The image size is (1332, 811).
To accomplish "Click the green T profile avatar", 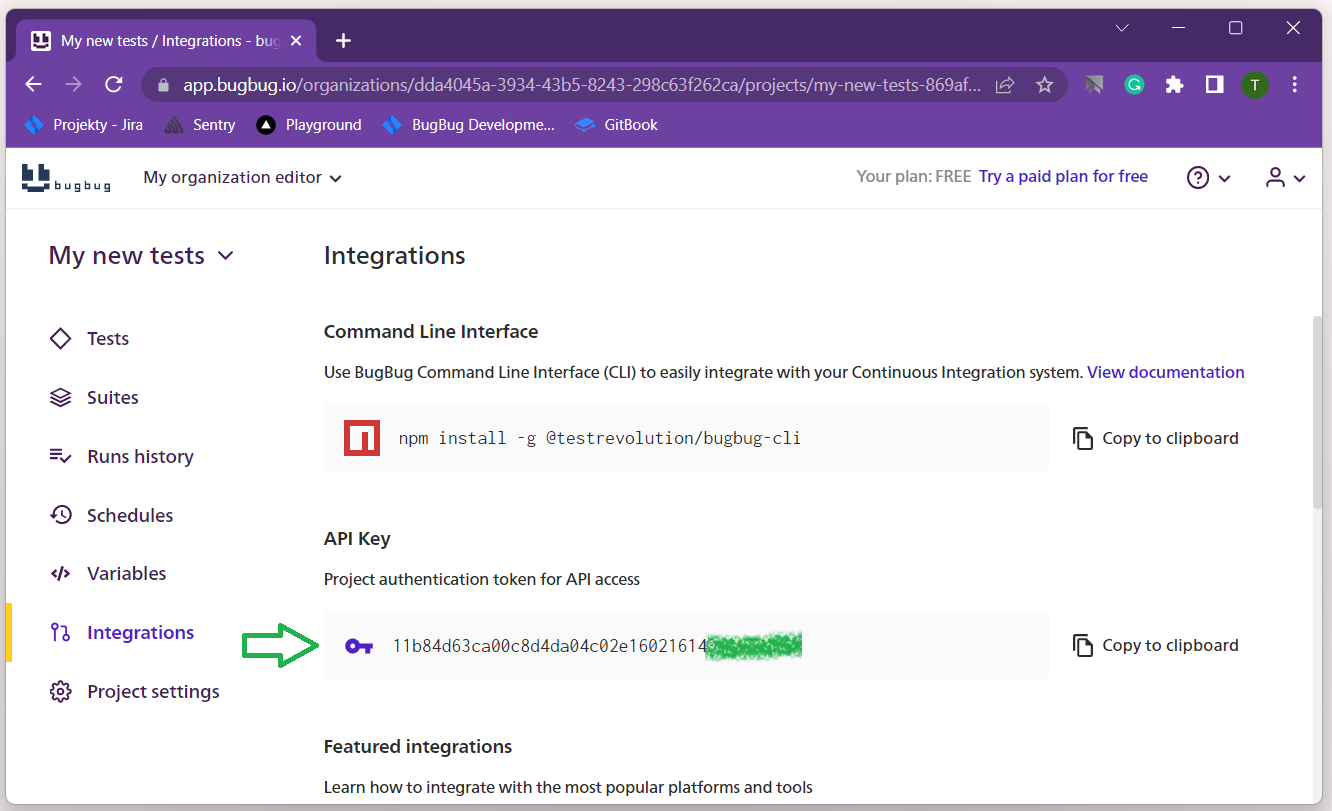I will point(1255,85).
